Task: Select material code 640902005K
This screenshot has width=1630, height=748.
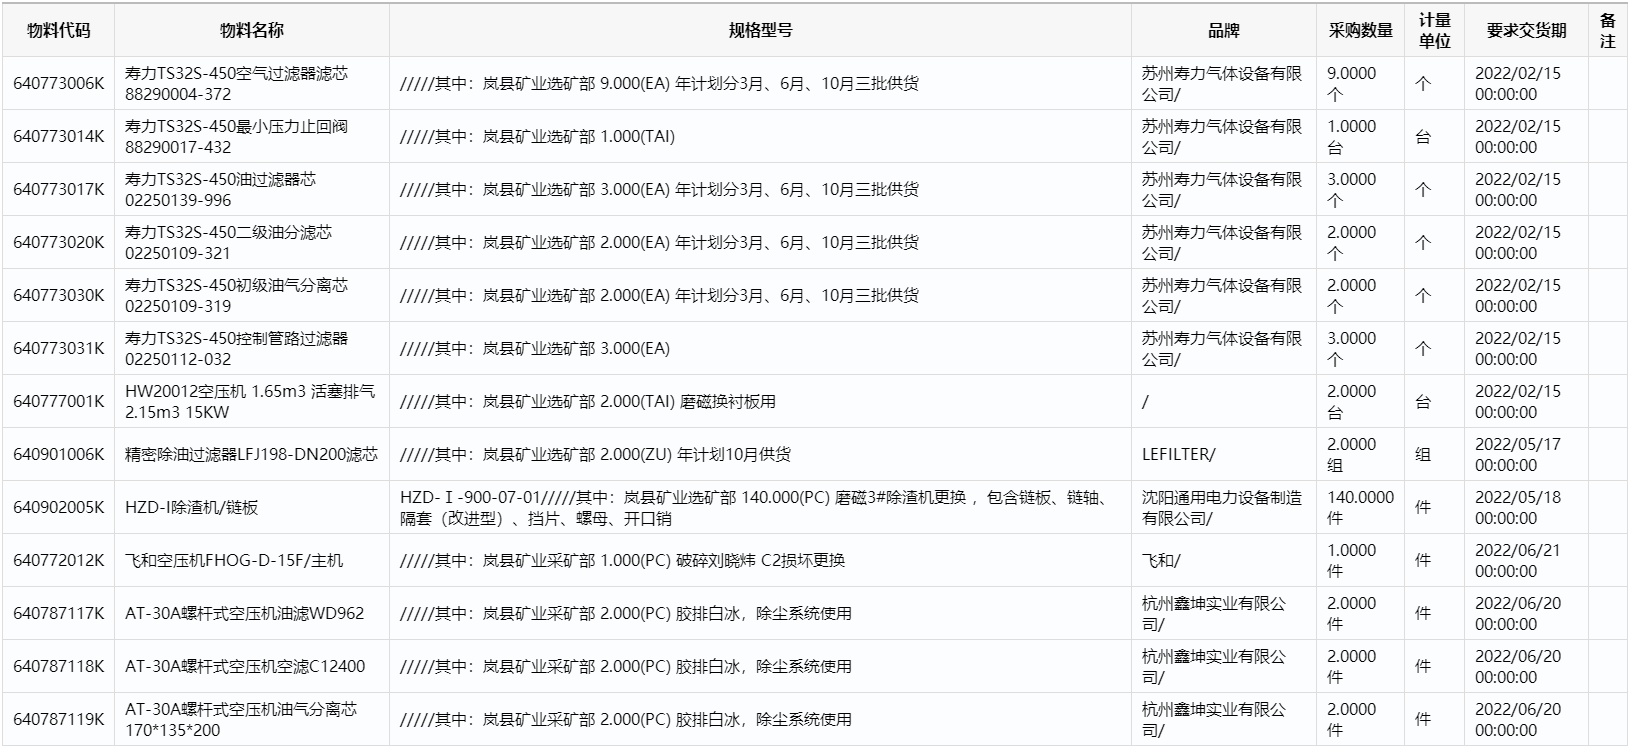Action: pos(58,508)
